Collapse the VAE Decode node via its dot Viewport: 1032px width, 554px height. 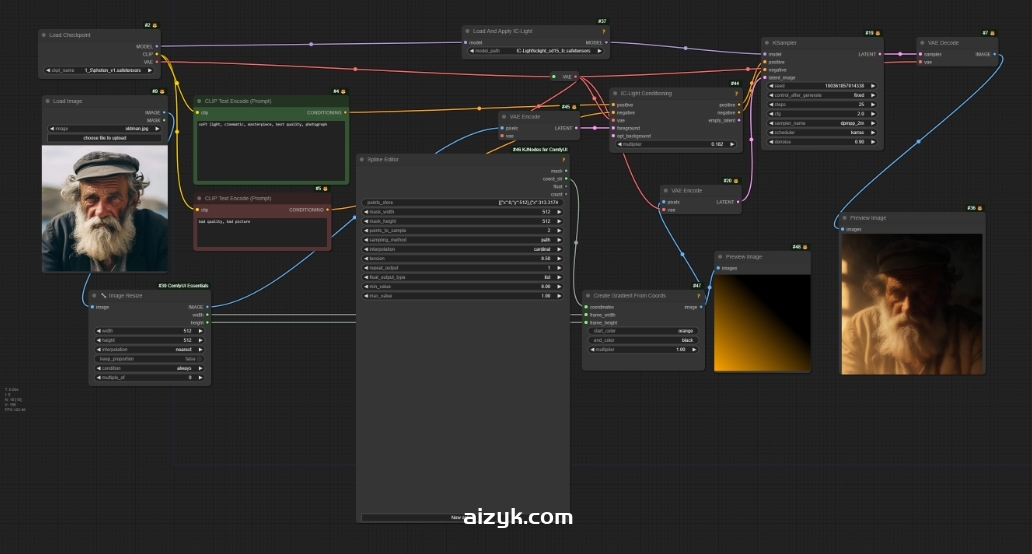click(x=923, y=43)
